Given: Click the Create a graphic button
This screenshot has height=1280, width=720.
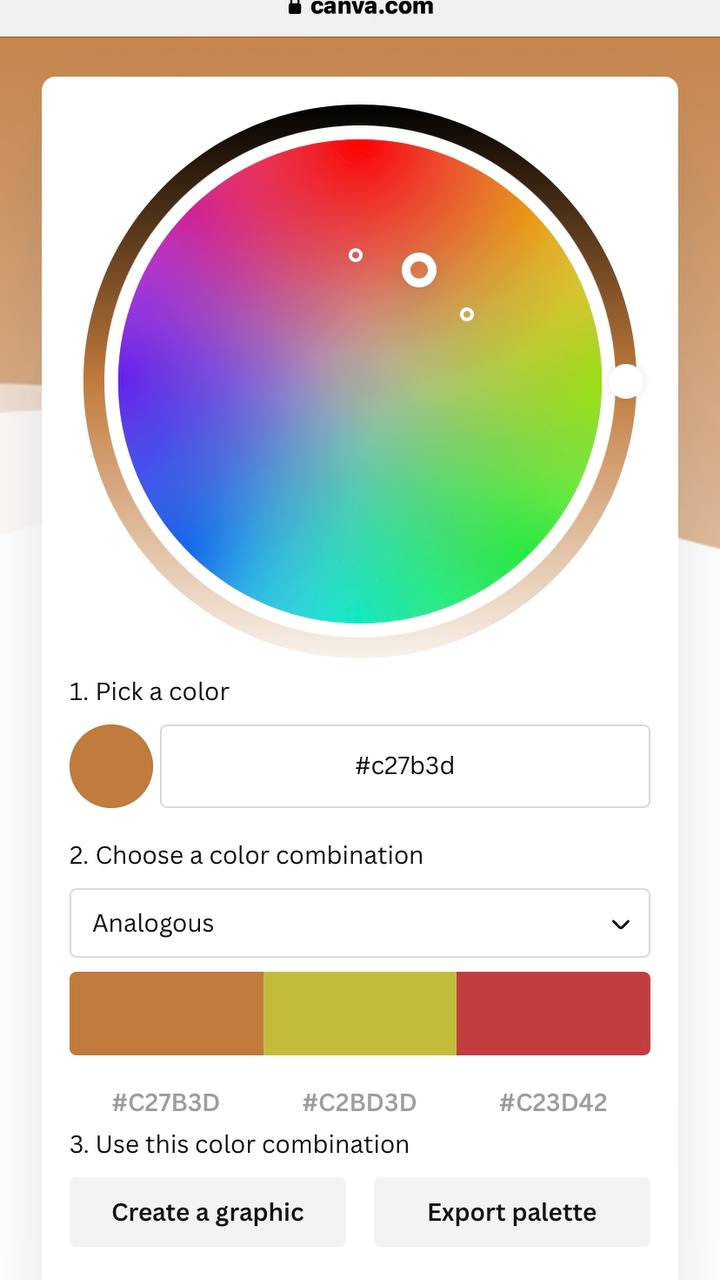Looking at the screenshot, I should (x=208, y=1212).
